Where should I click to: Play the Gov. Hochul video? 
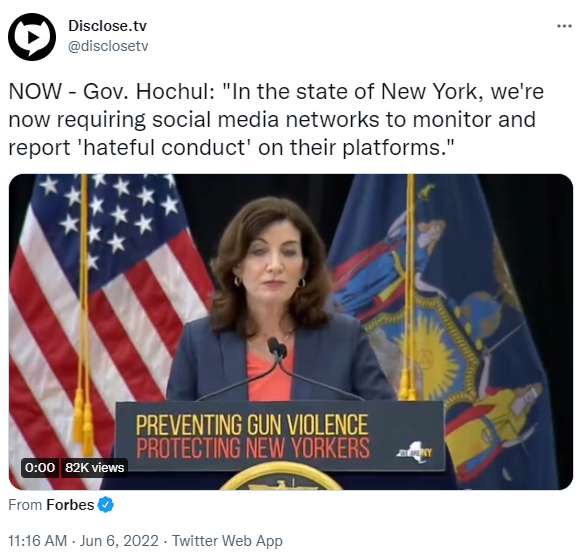291,332
